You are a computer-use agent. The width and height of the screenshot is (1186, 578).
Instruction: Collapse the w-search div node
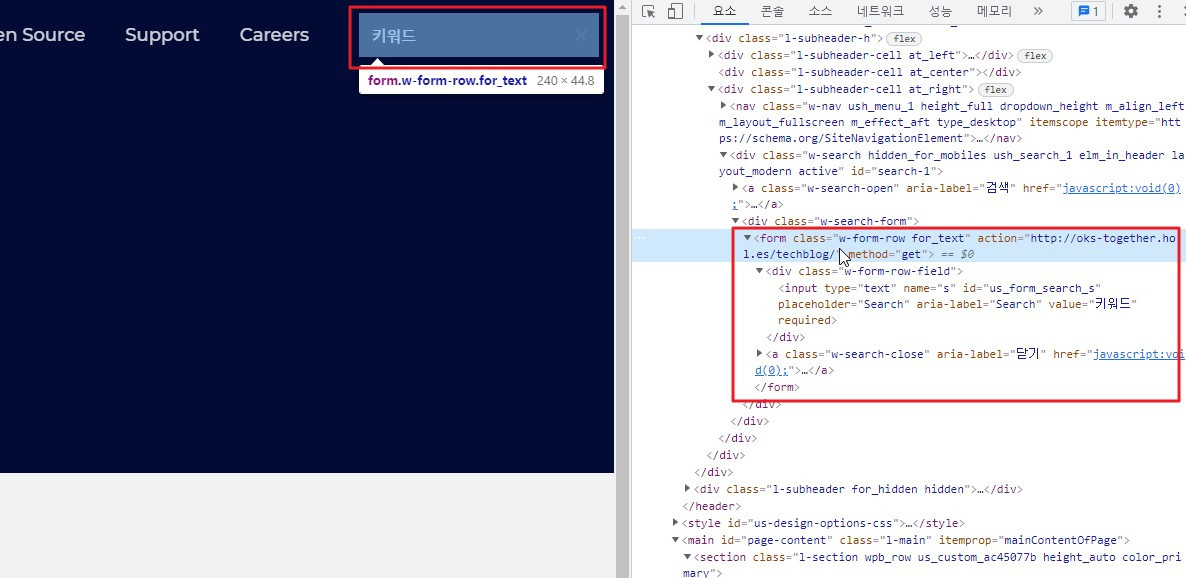[x=724, y=155]
